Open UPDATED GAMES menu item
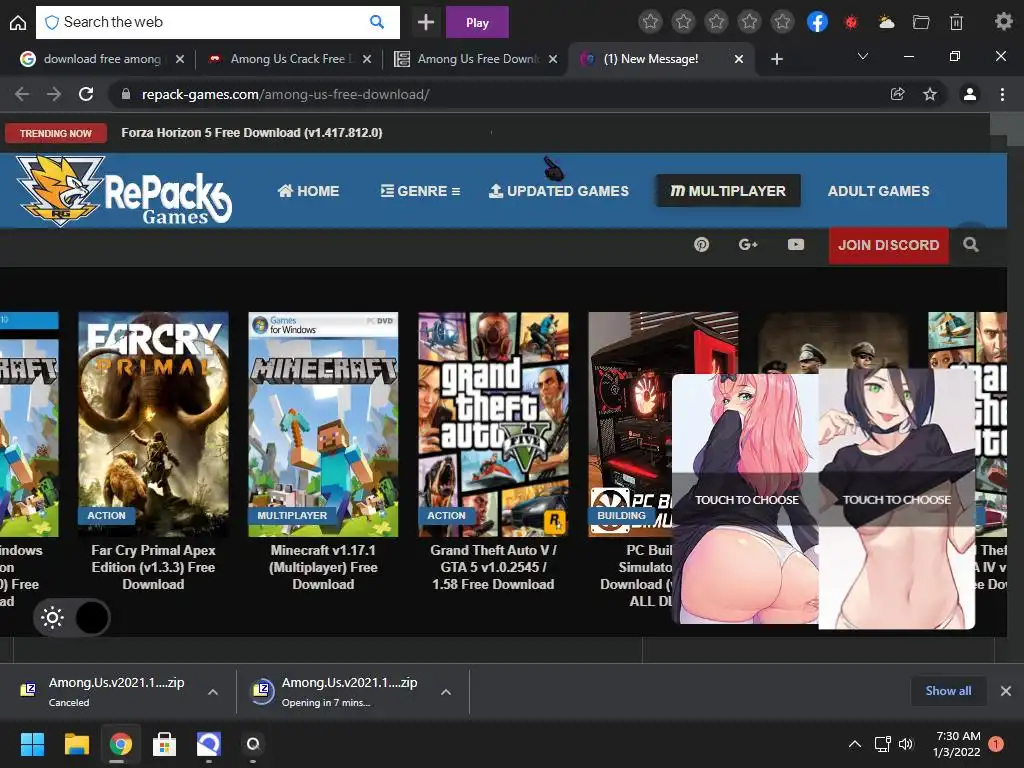 click(x=559, y=191)
